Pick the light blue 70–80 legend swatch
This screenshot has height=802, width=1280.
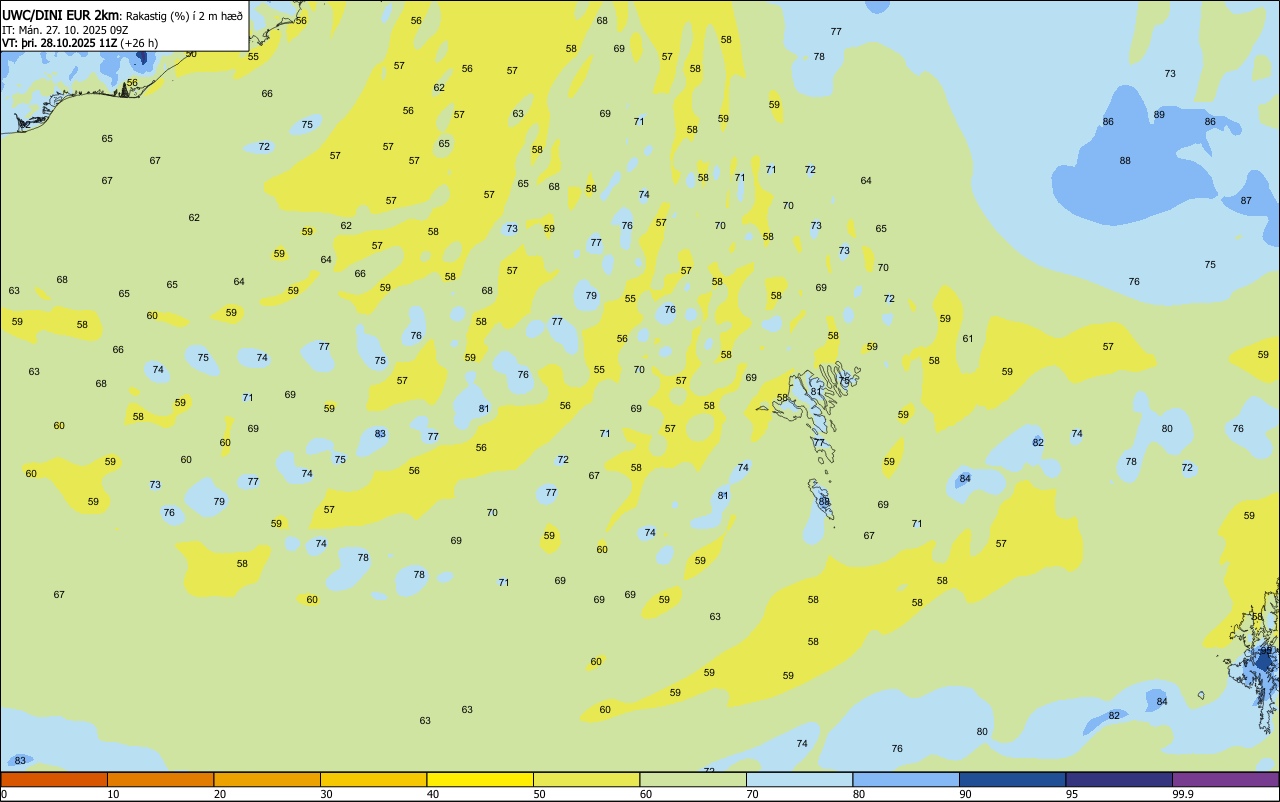(x=799, y=779)
